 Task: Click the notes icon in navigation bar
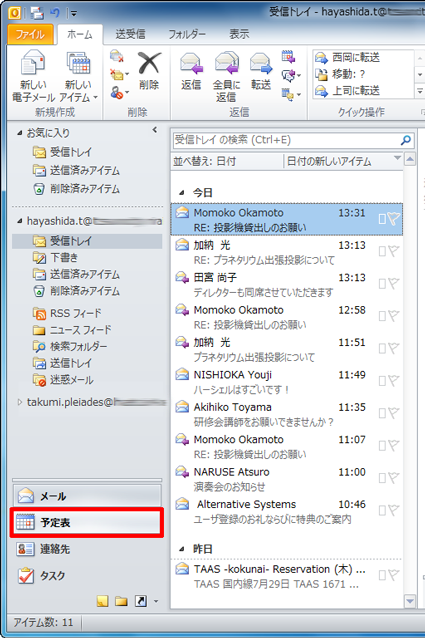point(102,601)
